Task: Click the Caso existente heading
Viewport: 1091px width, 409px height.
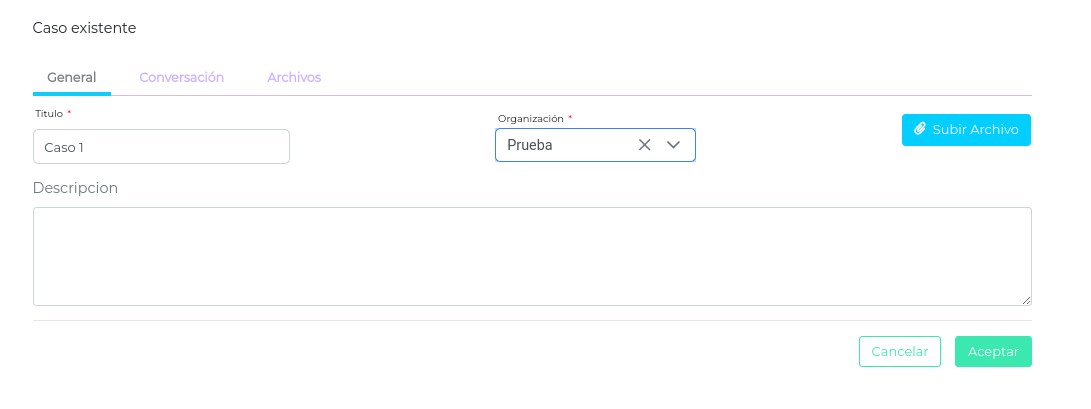Action: (84, 28)
